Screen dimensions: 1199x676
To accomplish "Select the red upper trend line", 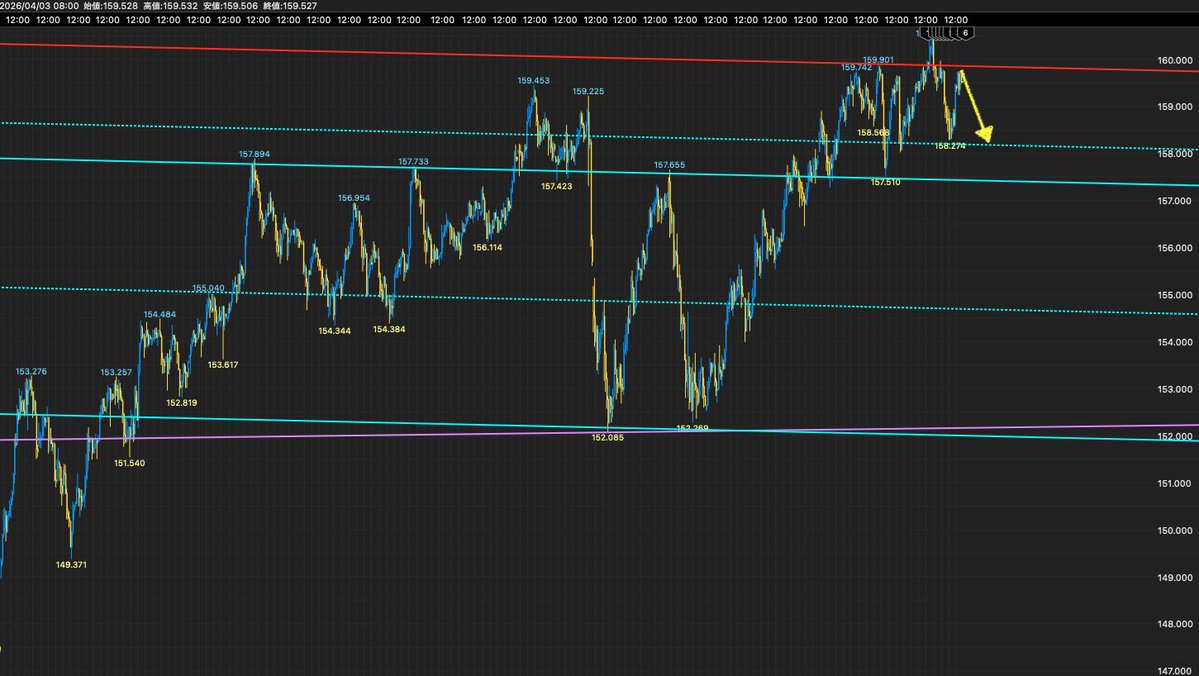I will (x=600, y=57).
